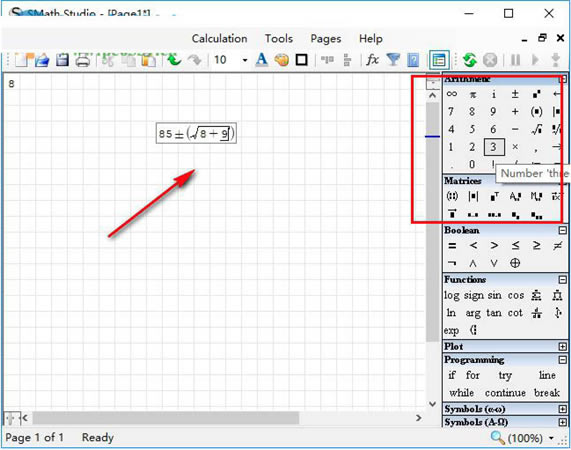Insert the sin function

[494, 295]
